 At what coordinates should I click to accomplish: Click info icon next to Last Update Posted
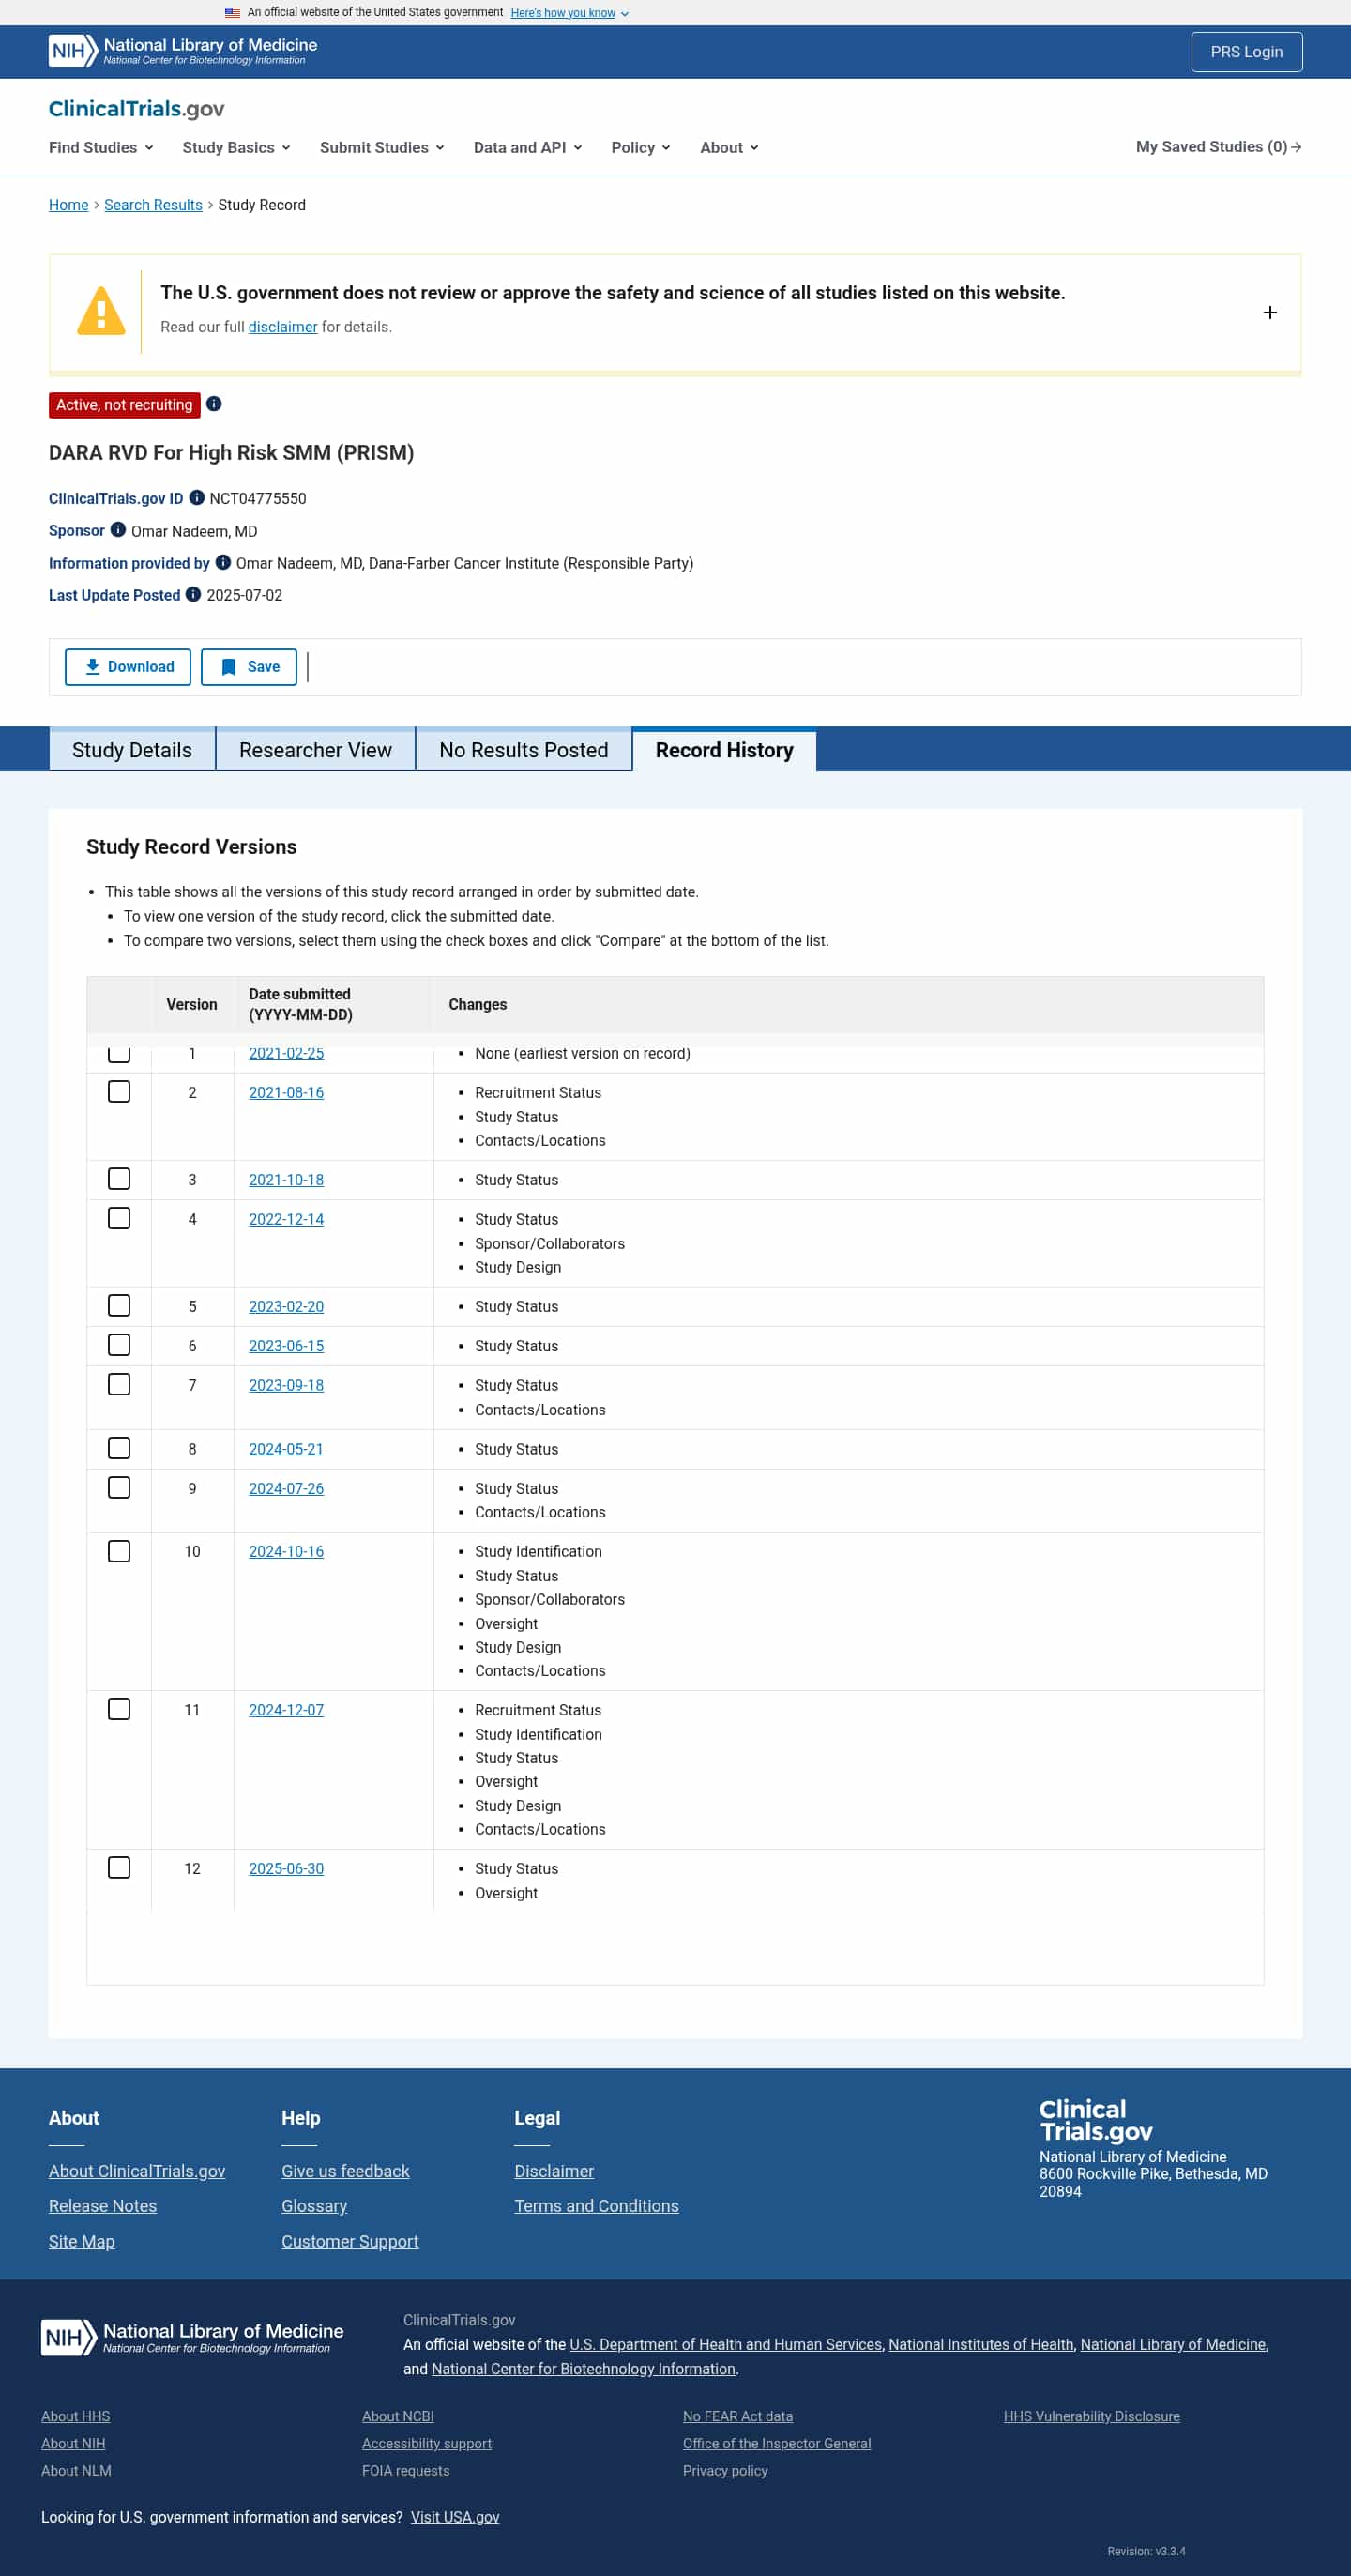(x=194, y=594)
